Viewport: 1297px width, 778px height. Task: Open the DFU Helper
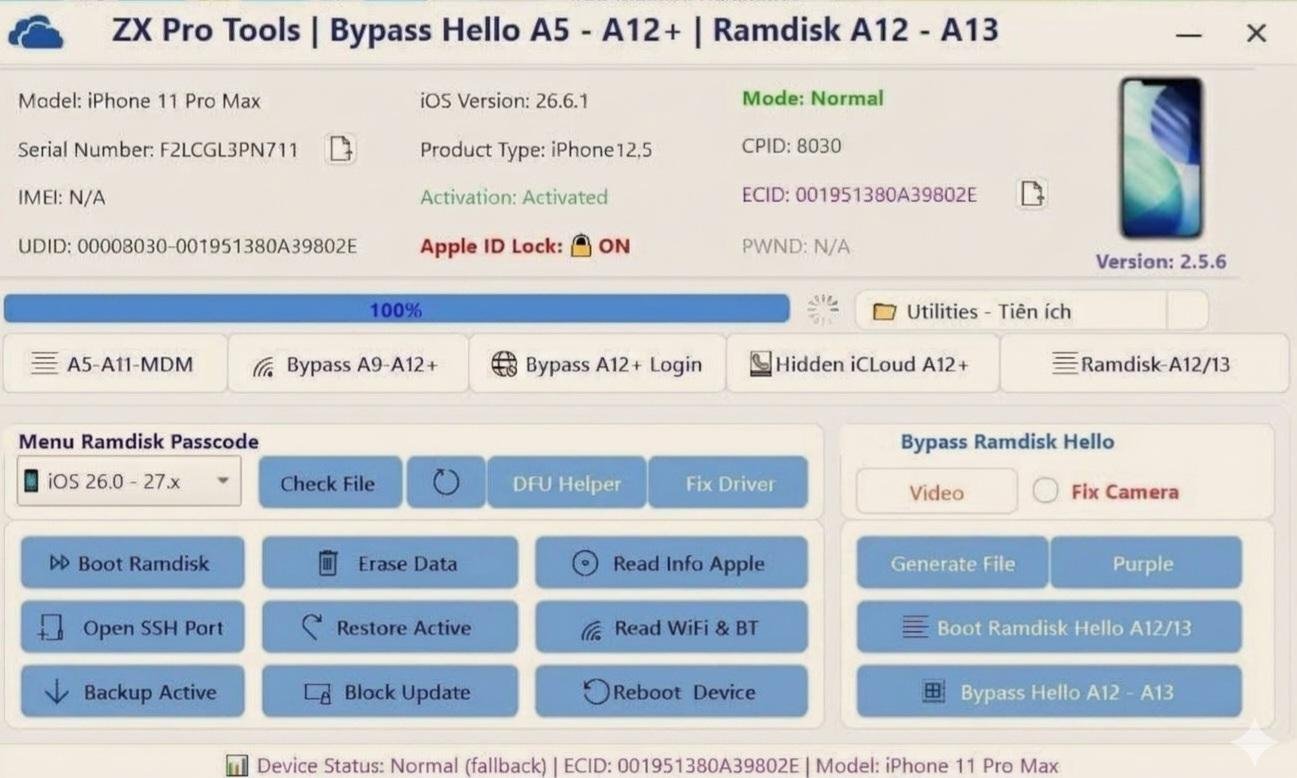[566, 483]
